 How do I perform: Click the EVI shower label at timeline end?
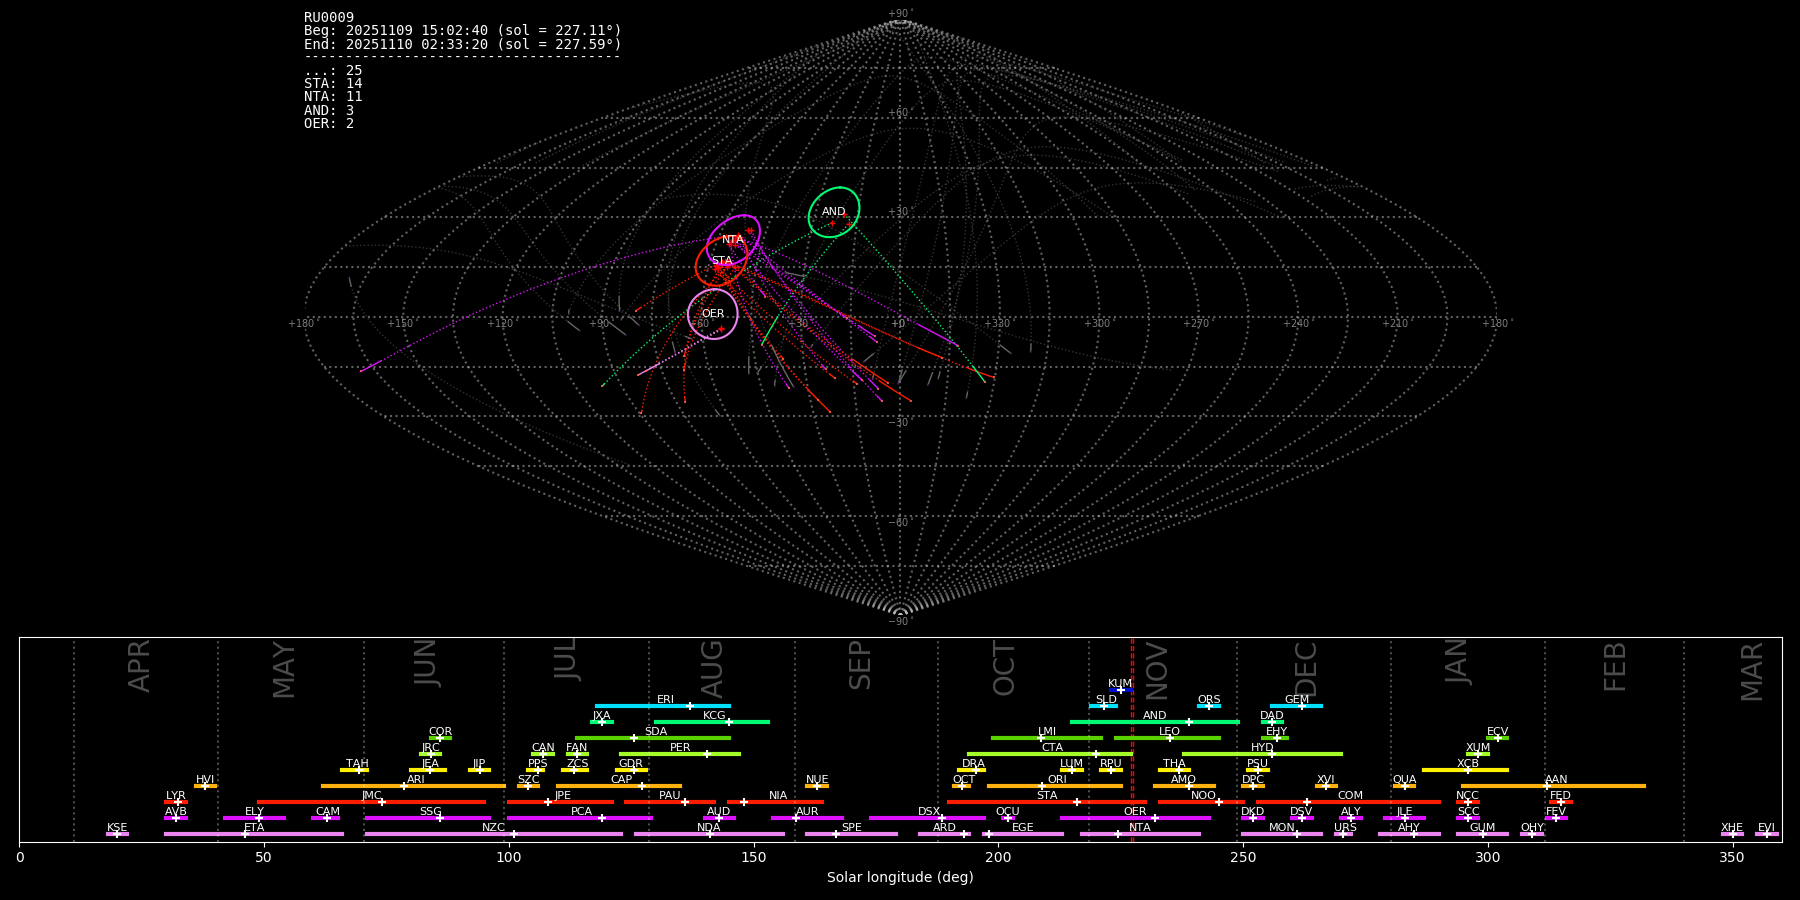(1766, 828)
